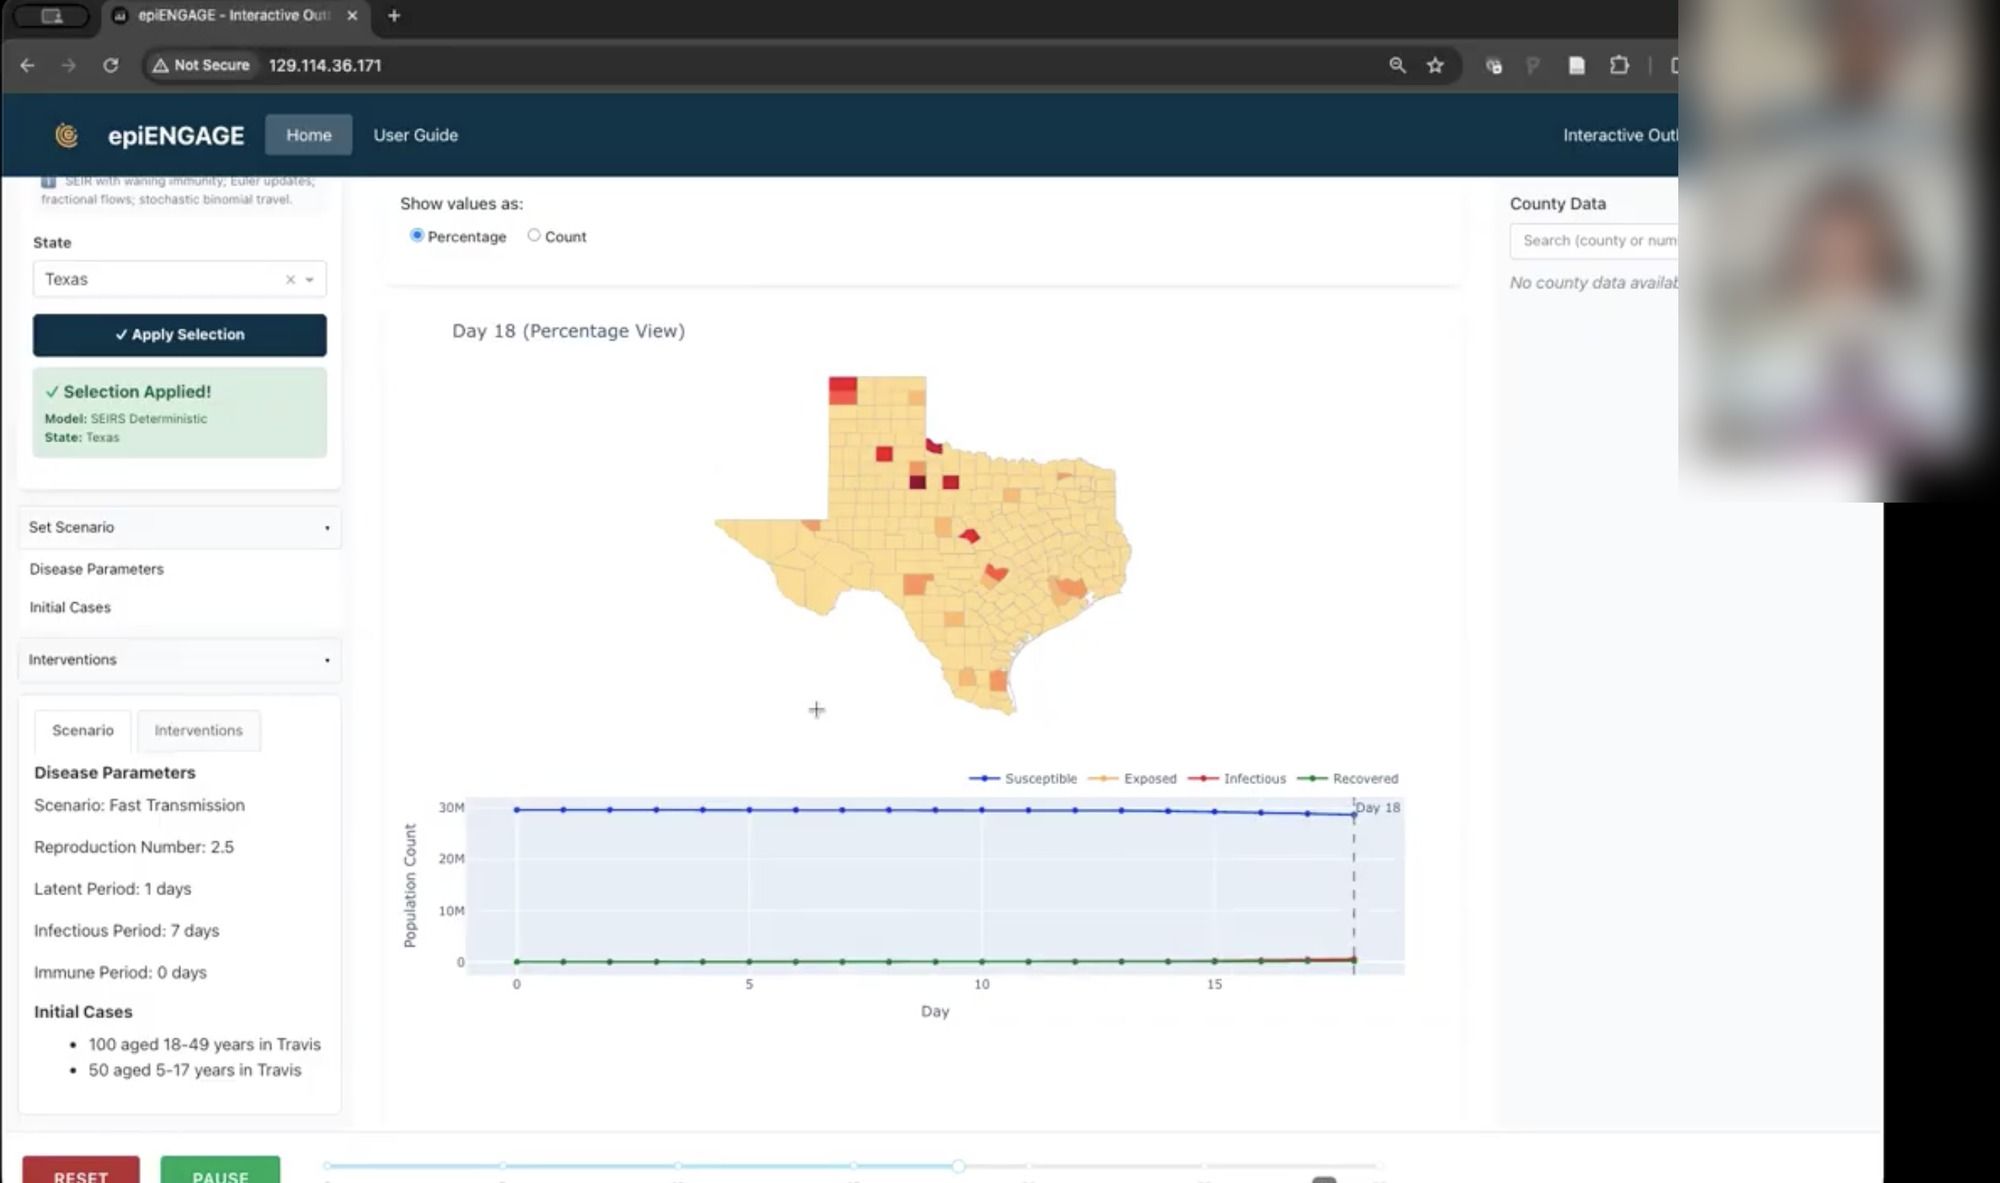
Task: Open the extensions puzzle icon
Action: 1619,65
